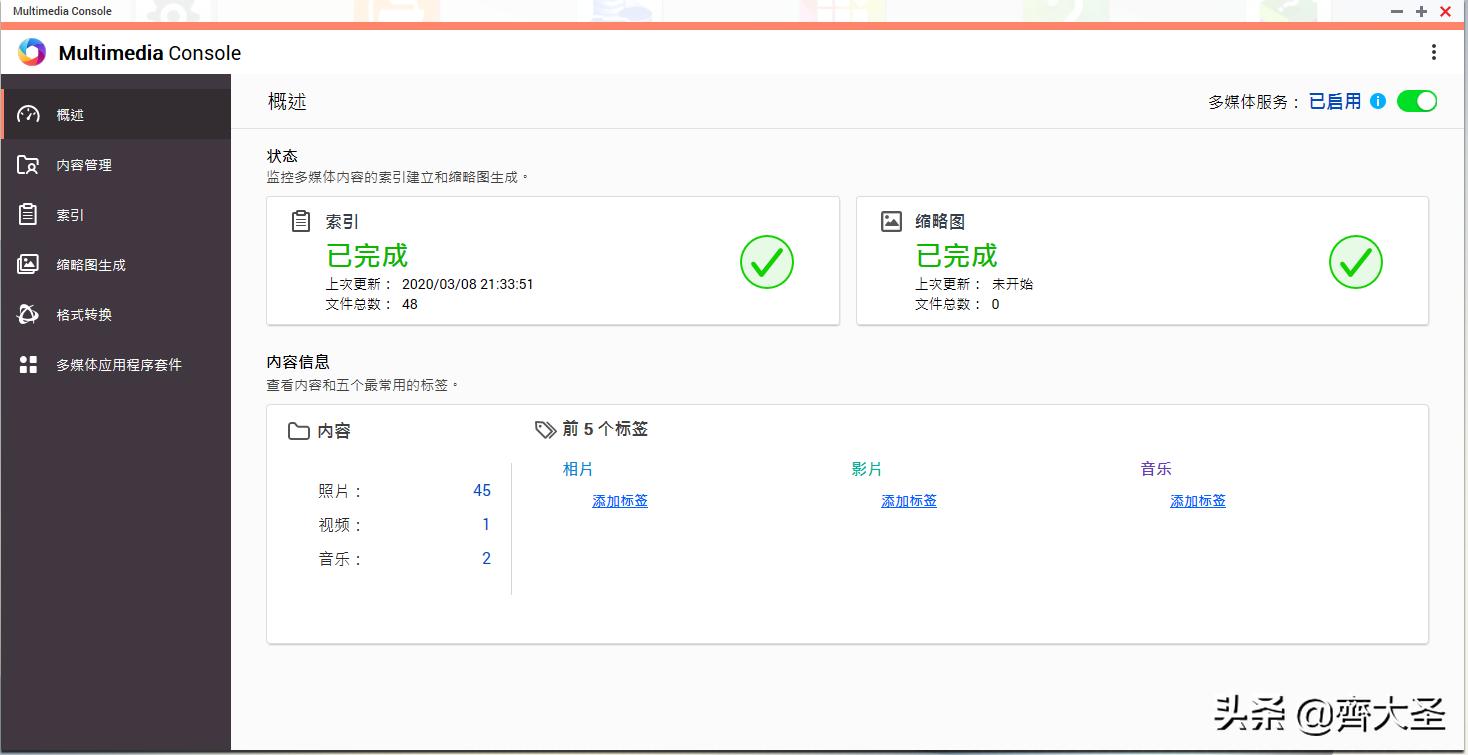
Task: Click 添加标签 under 影片
Action: (908, 501)
